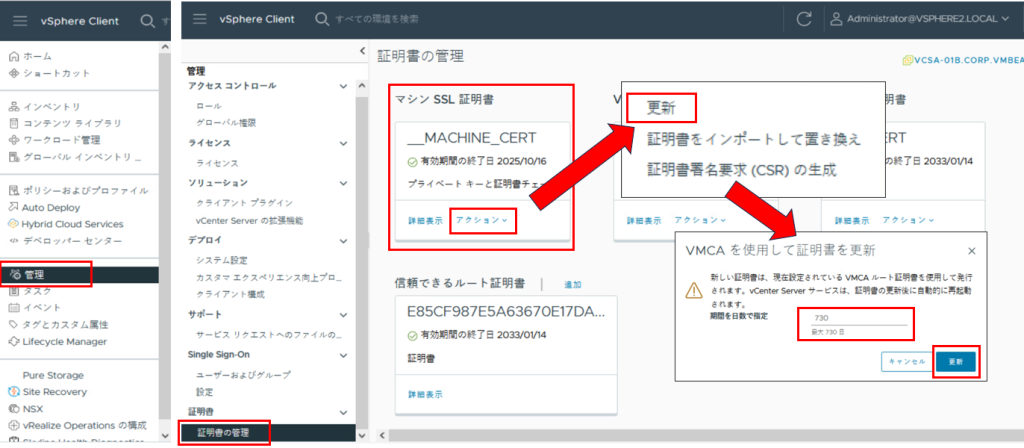Open グローバル権限 in the admin sidebar
This screenshot has height=448, width=1024.
click(x=225, y=122)
